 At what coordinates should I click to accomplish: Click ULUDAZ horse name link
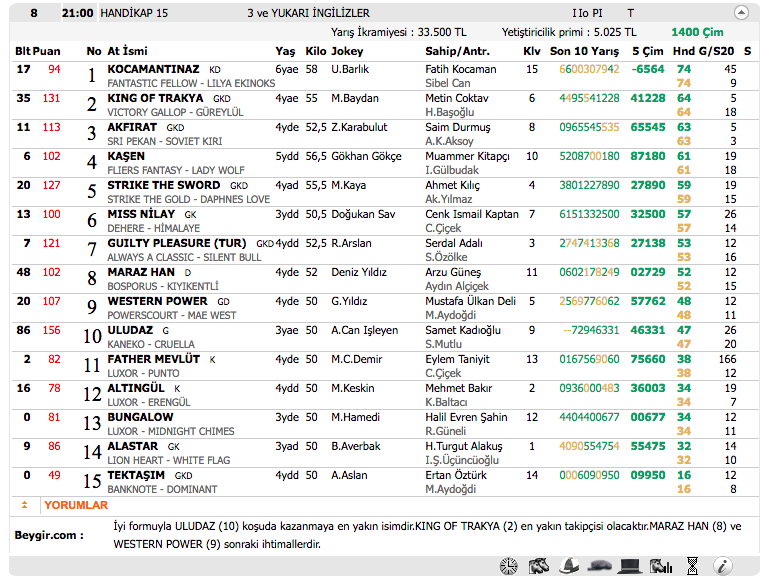(130, 330)
